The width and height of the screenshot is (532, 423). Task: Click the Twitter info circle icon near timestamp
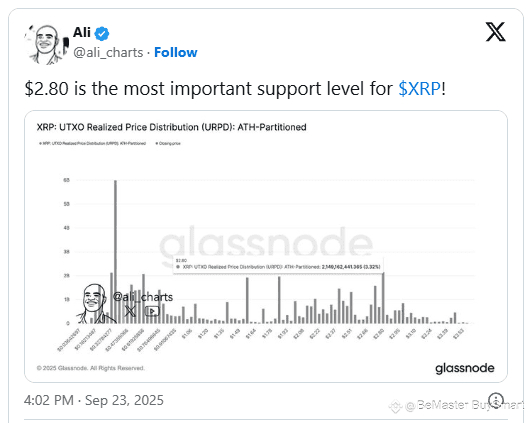coord(496,400)
